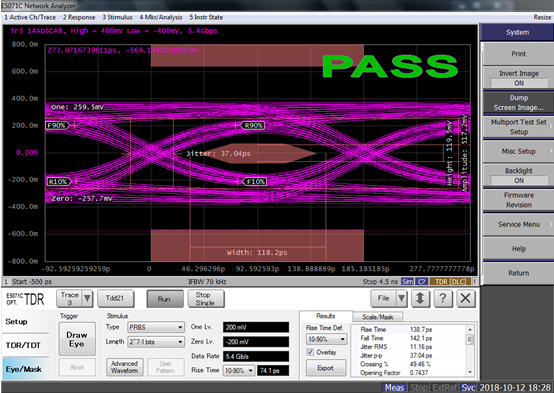
Task: Open the File dropdown arrow
Action: 402,299
